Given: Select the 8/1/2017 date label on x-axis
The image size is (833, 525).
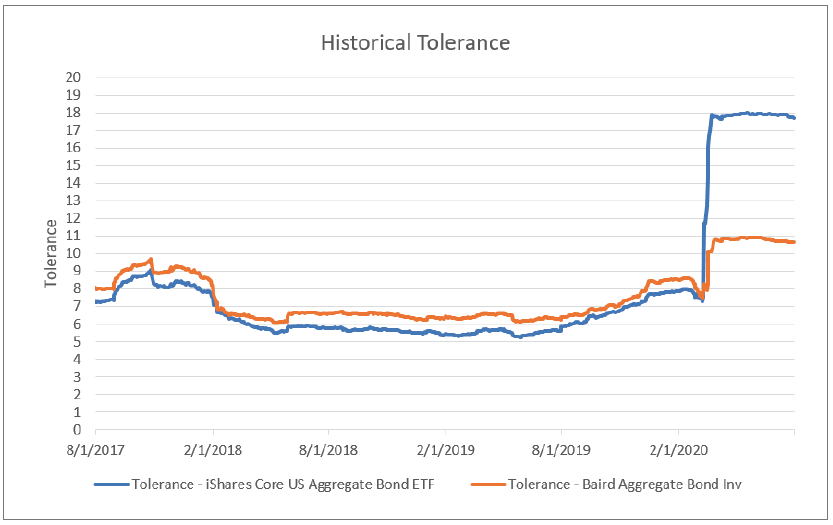Looking at the screenshot, I should coord(94,449).
